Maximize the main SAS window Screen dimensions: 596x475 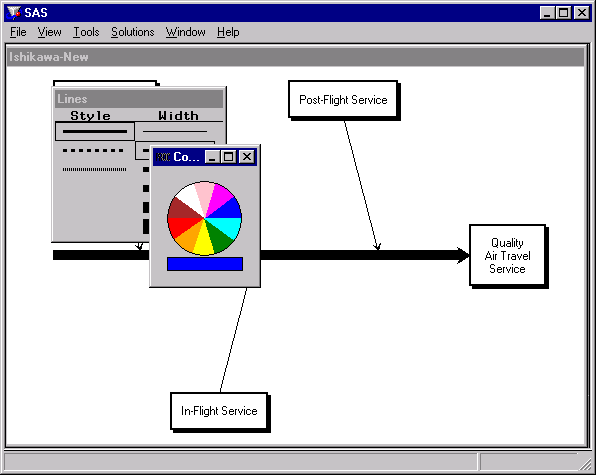[563, 13]
